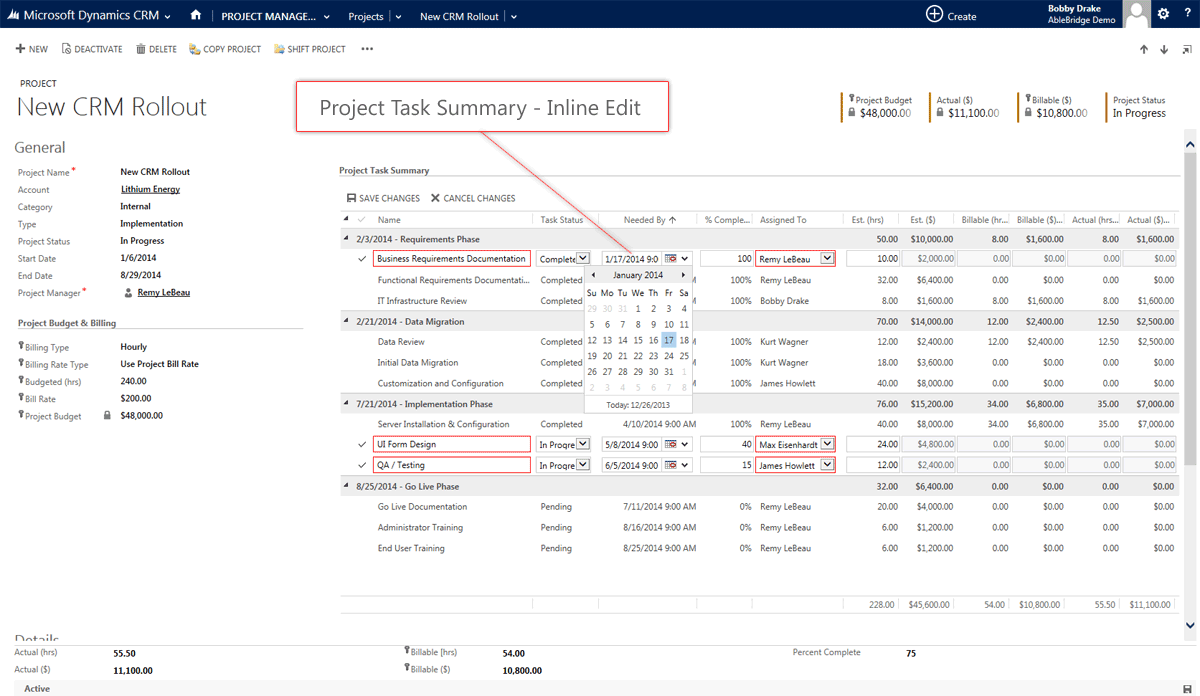Click the Est. (hrs) field showing 12.00
The image size is (1200, 696).
pos(874,465)
